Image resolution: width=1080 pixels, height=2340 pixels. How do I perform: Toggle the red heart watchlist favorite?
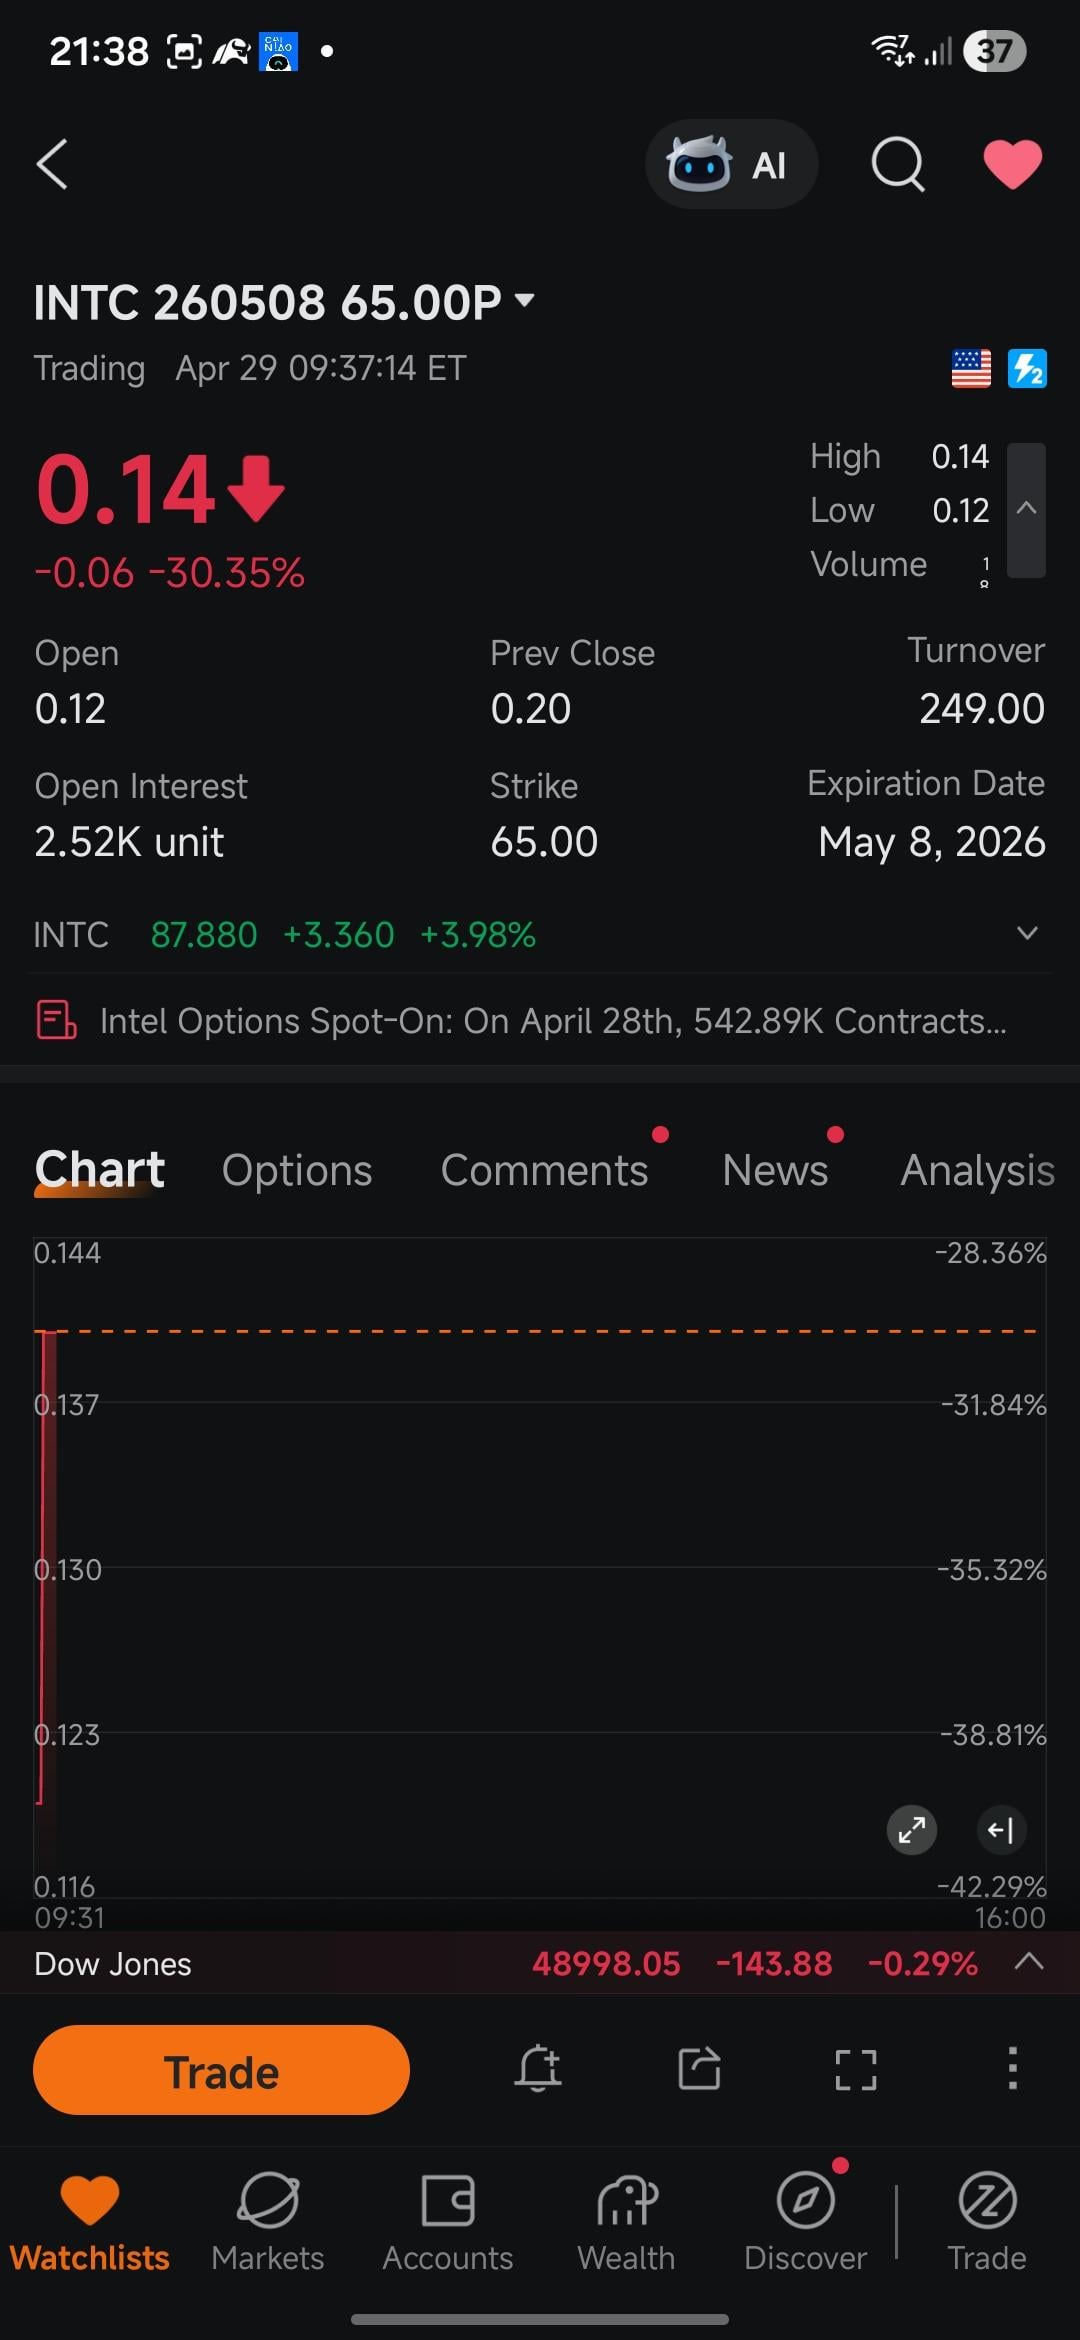1012,164
